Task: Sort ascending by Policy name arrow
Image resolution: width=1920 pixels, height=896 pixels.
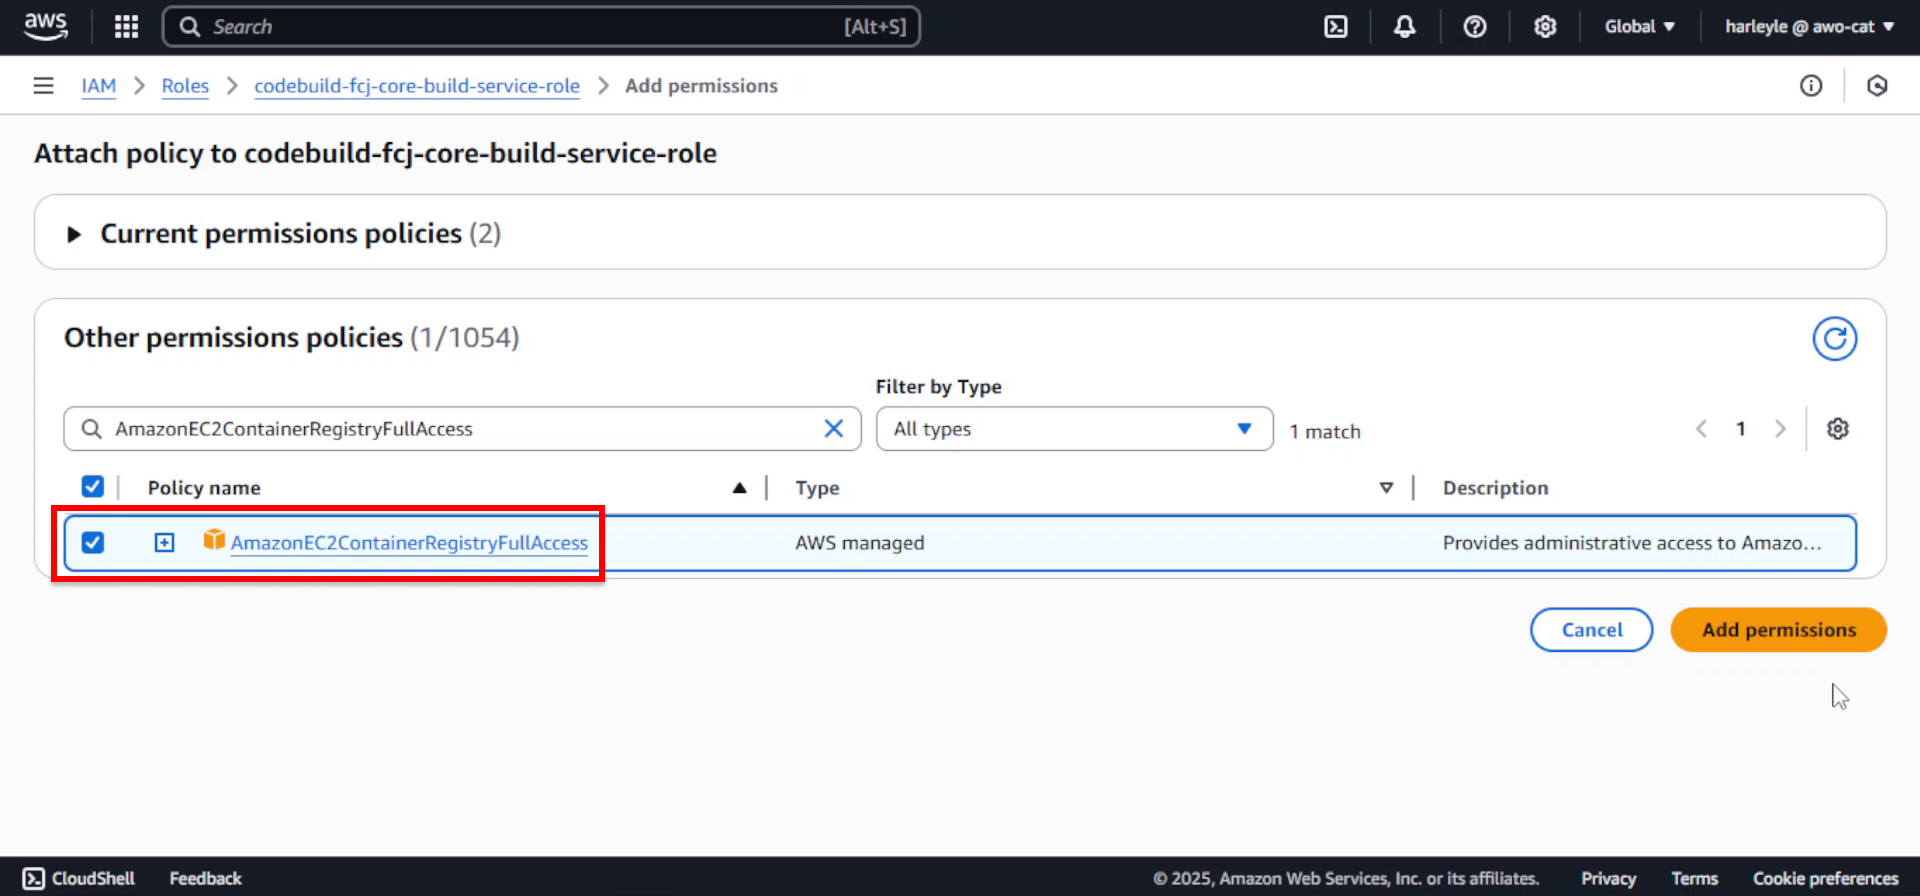Action: 739,488
